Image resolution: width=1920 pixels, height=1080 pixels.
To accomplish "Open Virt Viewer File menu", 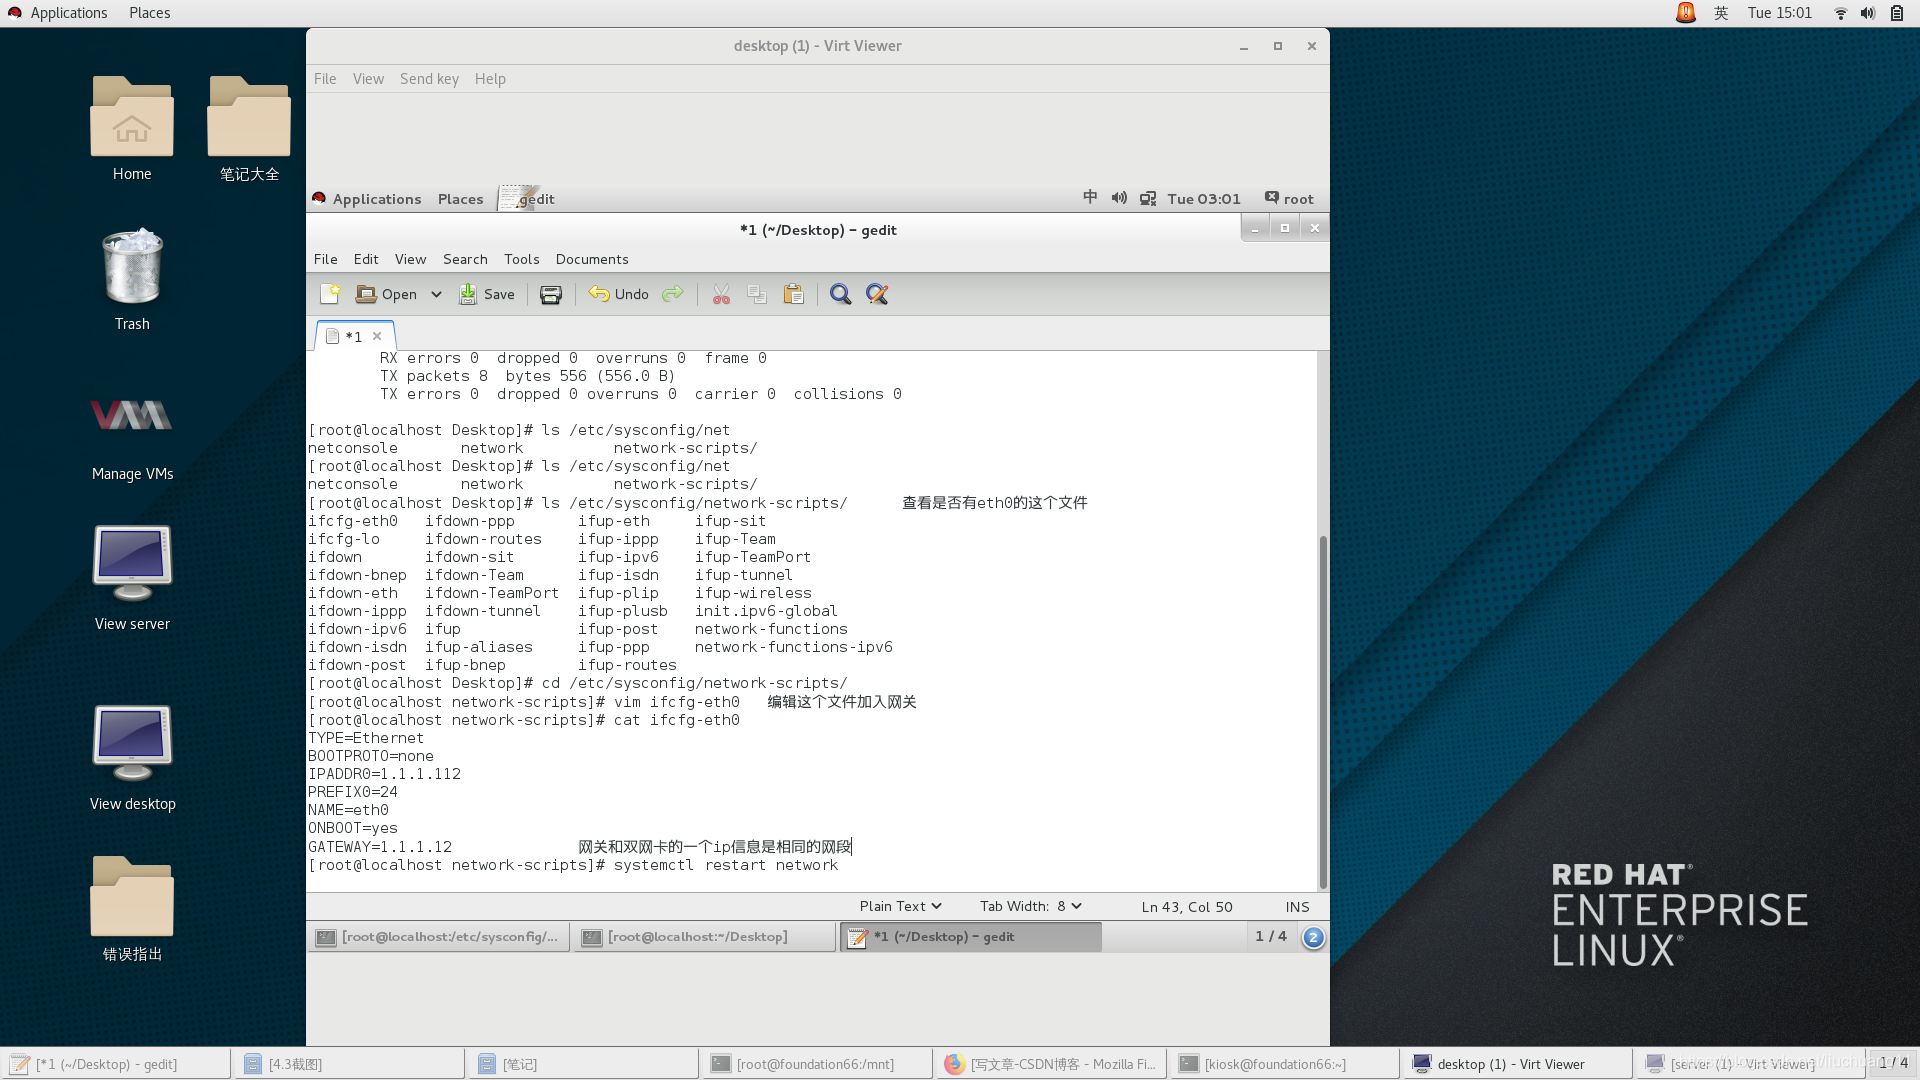I will (325, 79).
